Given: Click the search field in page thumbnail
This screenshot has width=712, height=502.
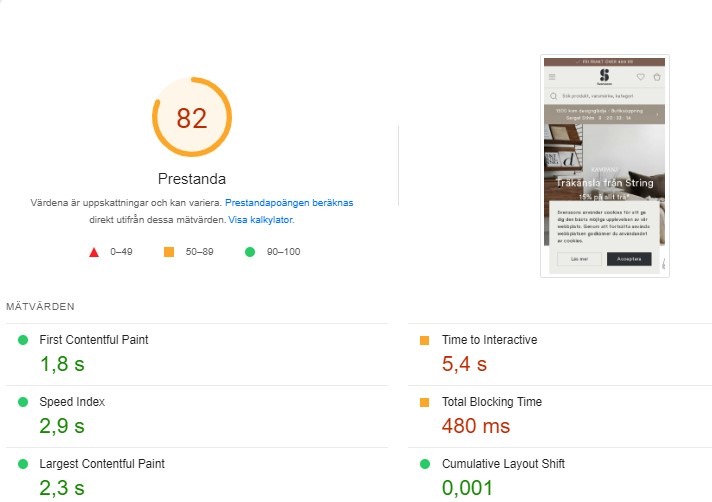Looking at the screenshot, I should 605,96.
